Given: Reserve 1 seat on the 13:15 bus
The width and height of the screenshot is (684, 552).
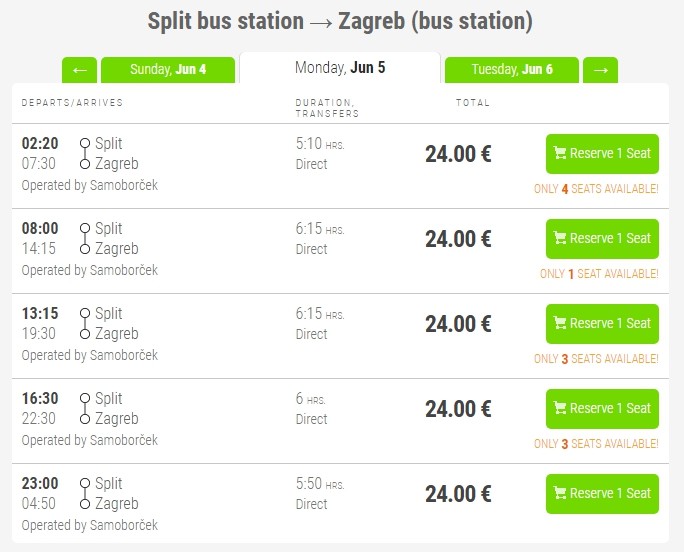Looking at the screenshot, I should click(x=602, y=324).
